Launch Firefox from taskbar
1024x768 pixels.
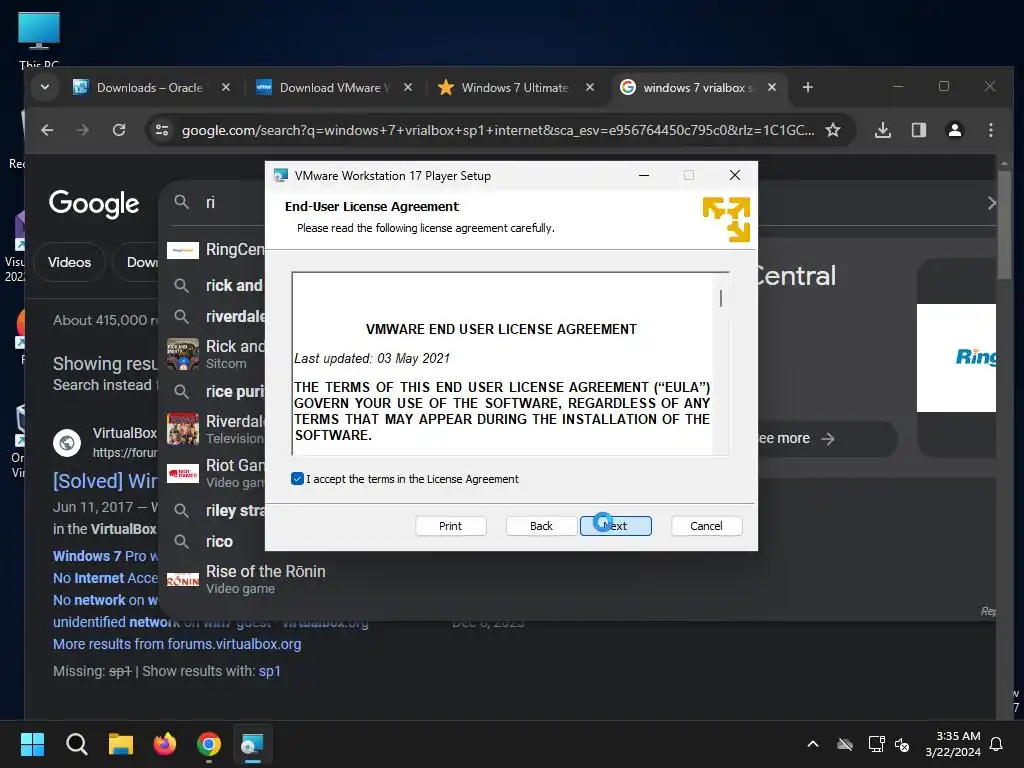tap(165, 744)
